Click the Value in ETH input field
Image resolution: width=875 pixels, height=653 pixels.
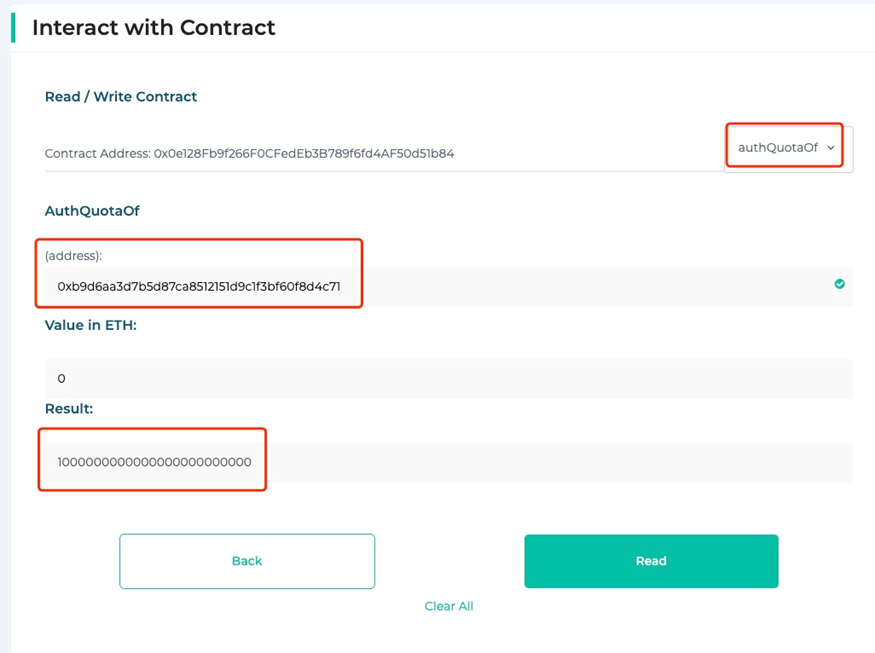click(x=449, y=378)
